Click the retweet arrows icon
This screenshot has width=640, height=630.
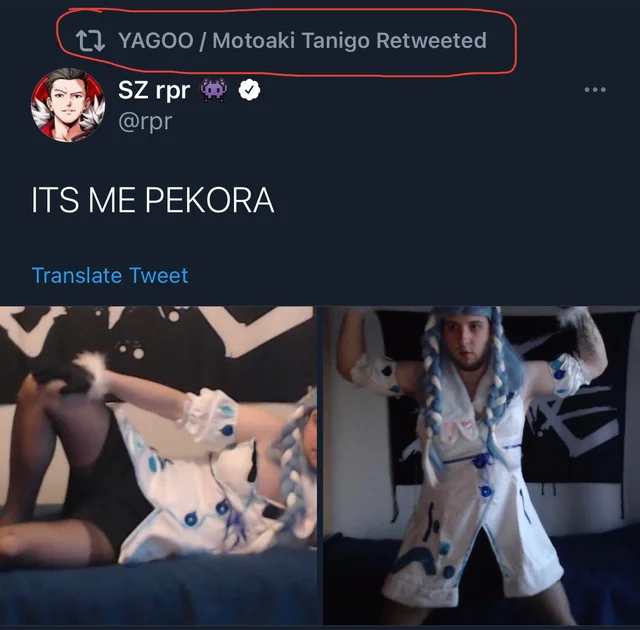click(x=90, y=41)
